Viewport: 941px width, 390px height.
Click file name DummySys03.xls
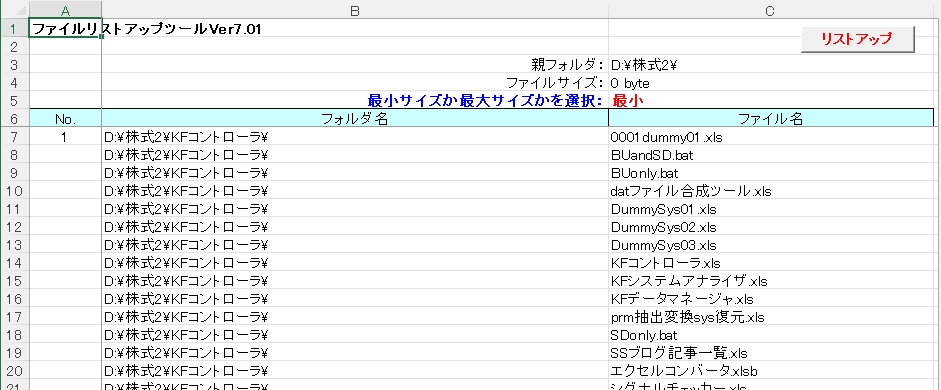tap(663, 245)
